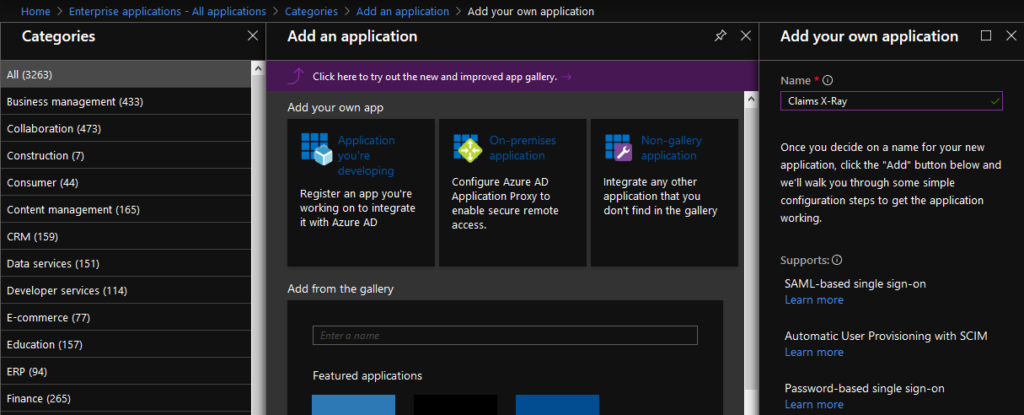This screenshot has height=415, width=1024.
Task: Click the On-premises application icon
Action: point(468,148)
